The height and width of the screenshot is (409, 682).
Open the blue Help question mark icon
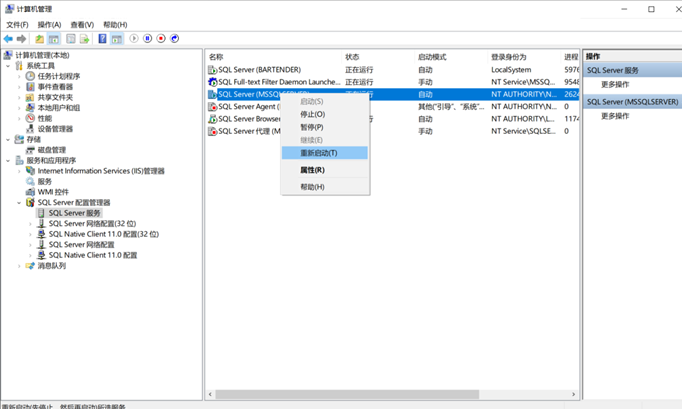click(102, 39)
